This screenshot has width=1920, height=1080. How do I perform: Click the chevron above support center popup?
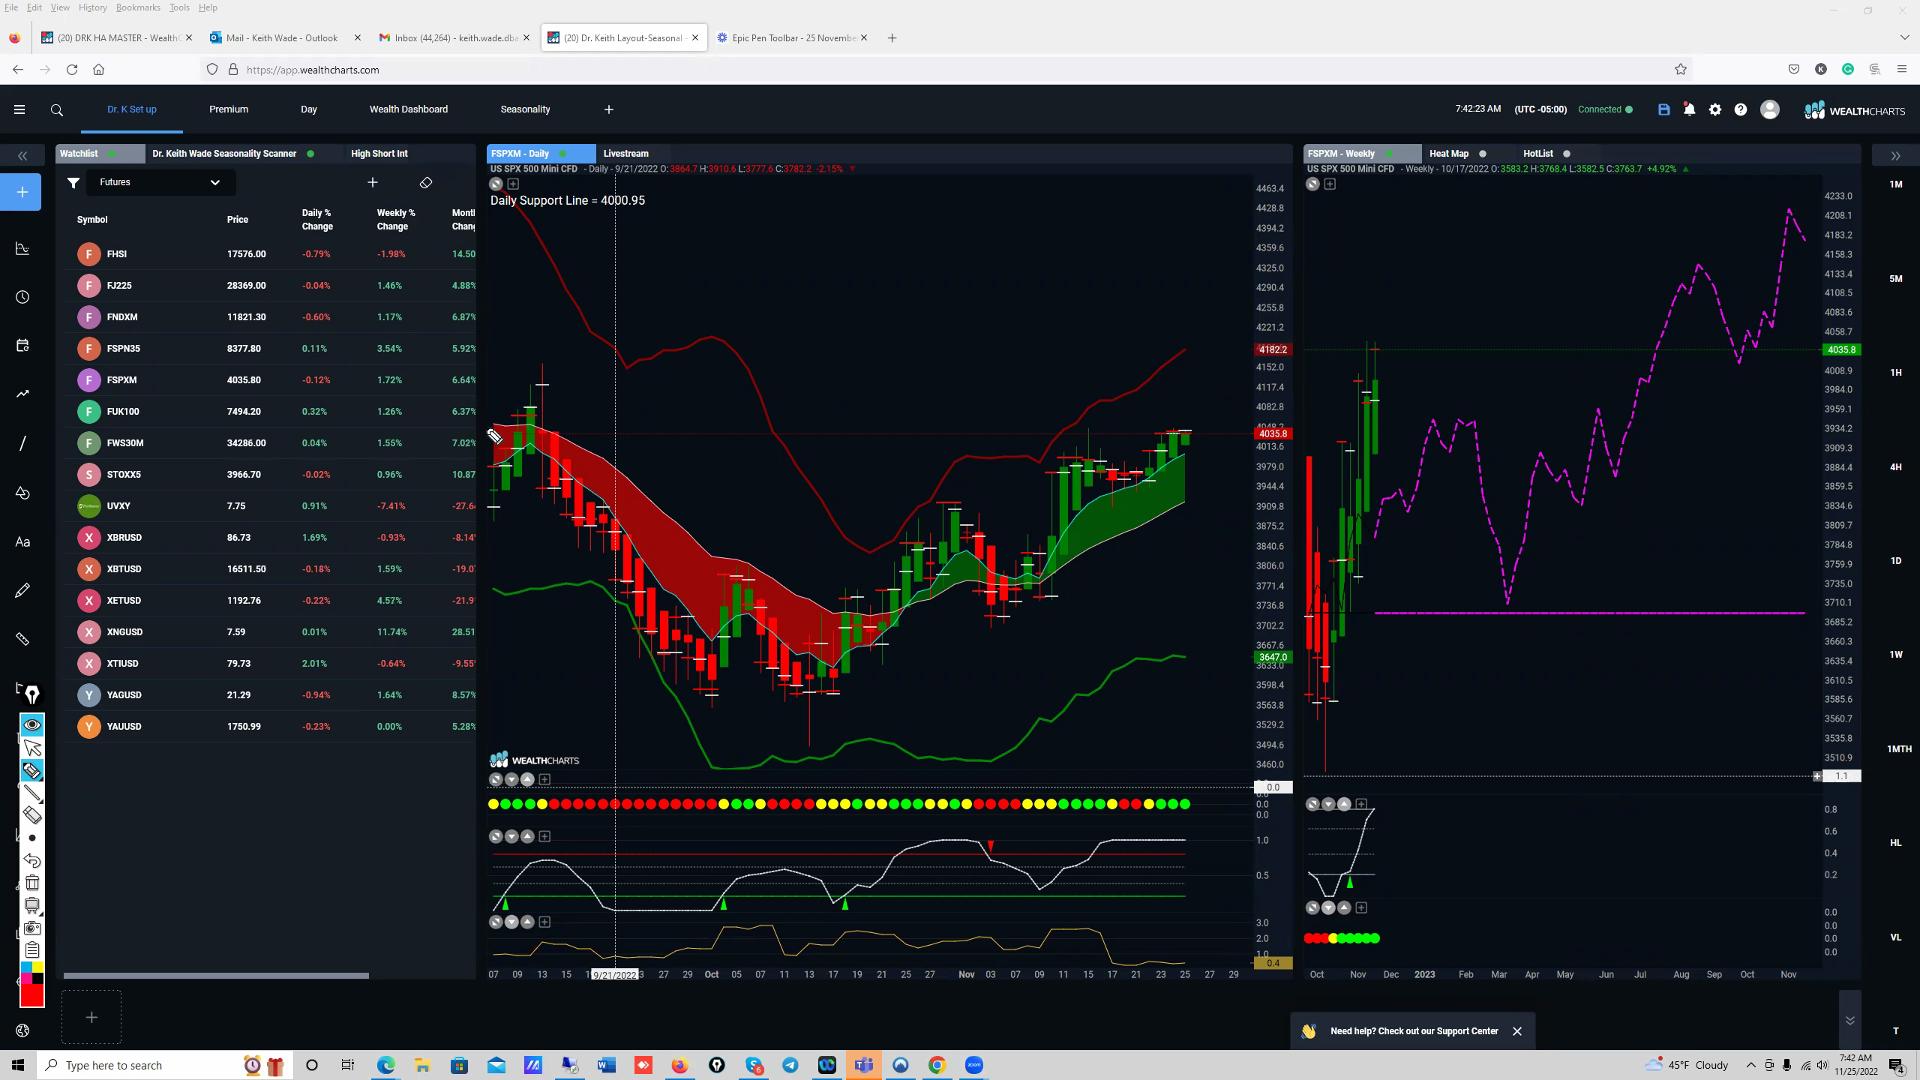1850,1021
